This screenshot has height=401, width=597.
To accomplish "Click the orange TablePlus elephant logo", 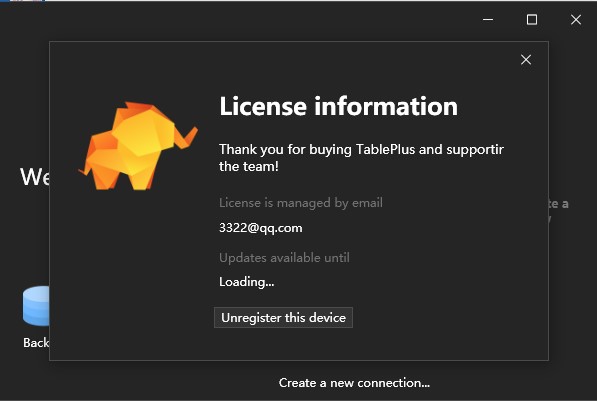I will coord(138,146).
